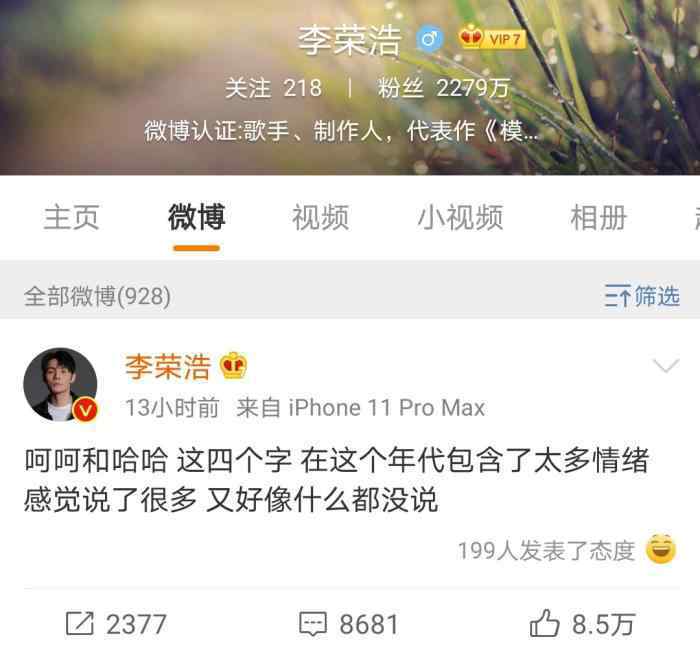This screenshot has width=700, height=646.
Task: Tap the blue male gender icon
Action: click(x=430, y=39)
